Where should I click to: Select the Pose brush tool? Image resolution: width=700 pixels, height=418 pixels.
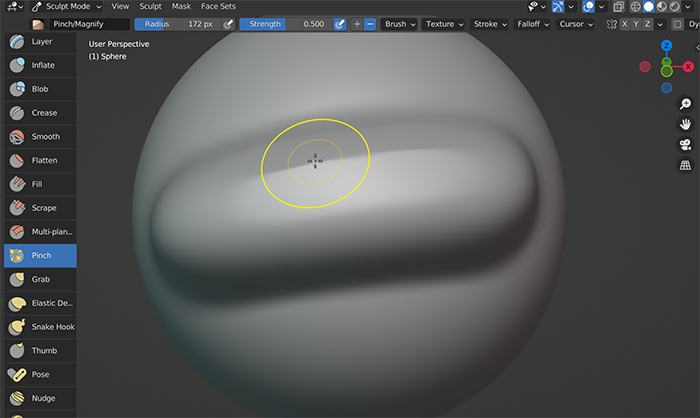click(40, 374)
